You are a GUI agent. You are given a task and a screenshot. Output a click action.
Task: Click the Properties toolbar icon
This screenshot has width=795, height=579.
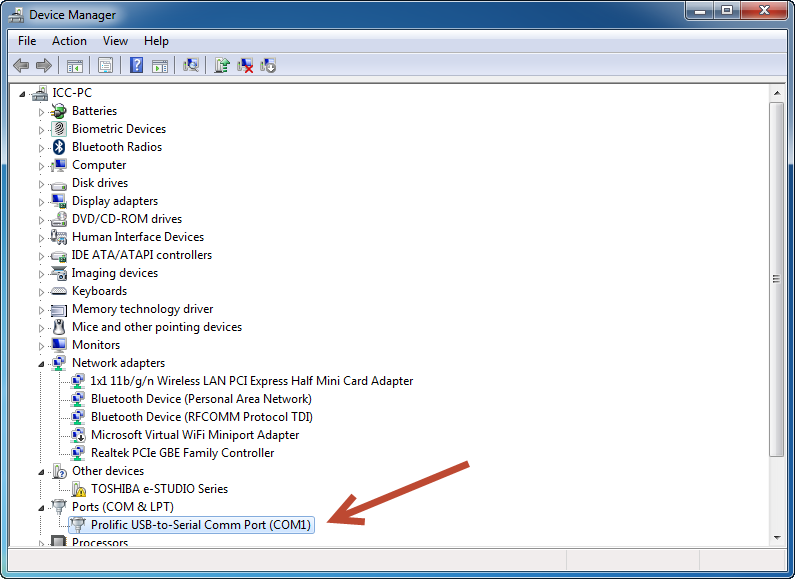coord(104,65)
